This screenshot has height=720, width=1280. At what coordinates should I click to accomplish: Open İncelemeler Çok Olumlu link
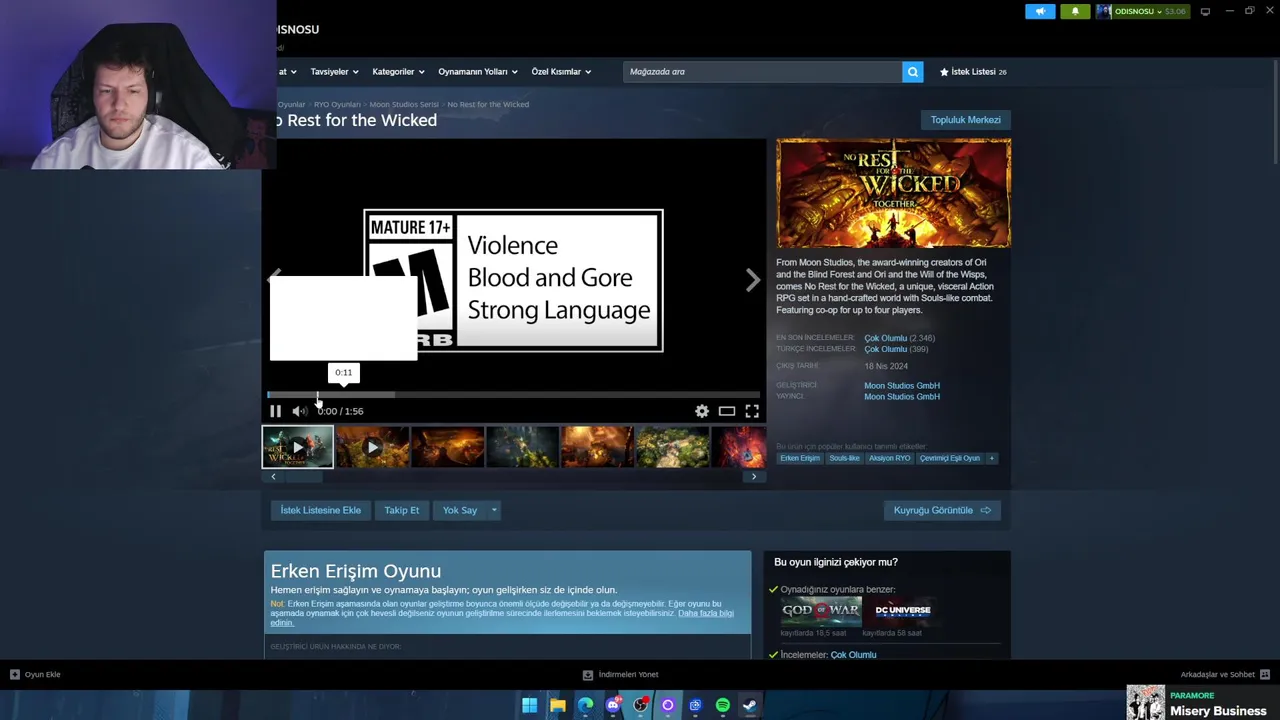[853, 655]
